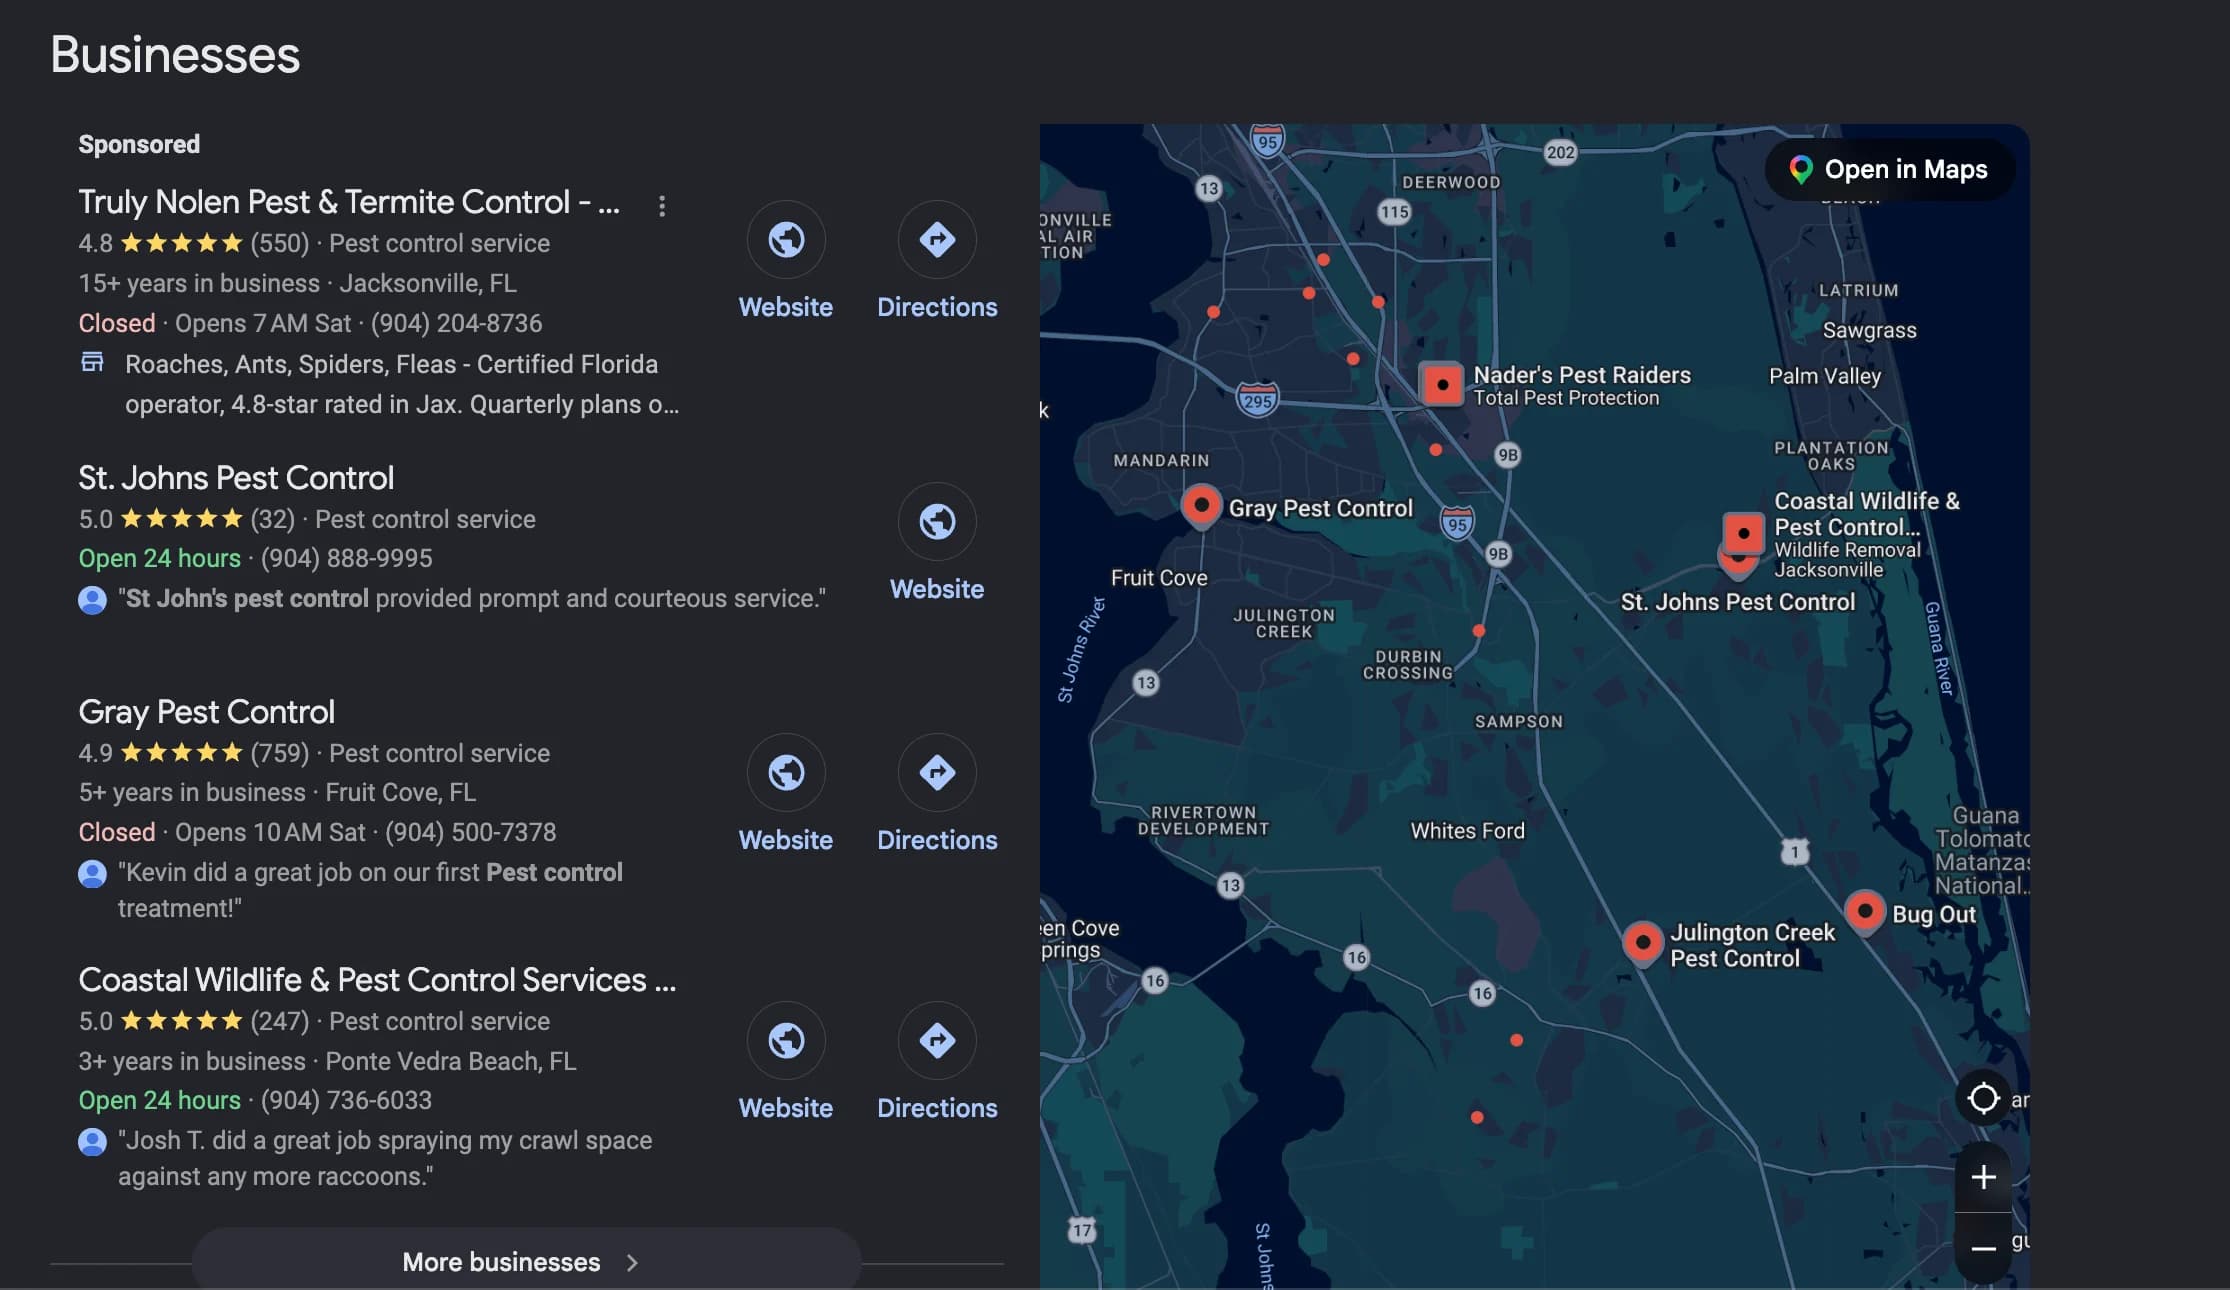Screen dimensions: 2230x1290
Task: Click the Directions label for Gray Pest Control
Action: 937,840
